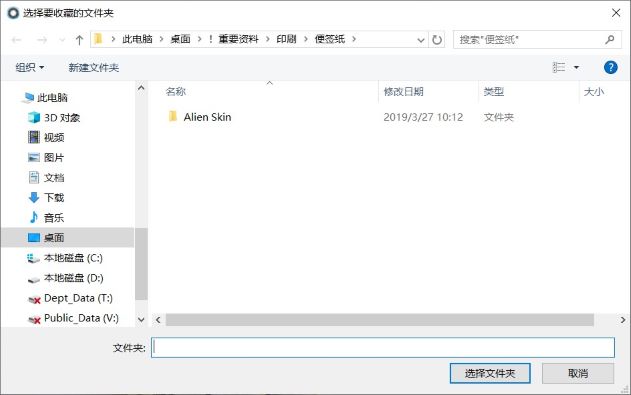Click the 文件夹 name input field
The height and width of the screenshot is (395, 631).
(383, 348)
